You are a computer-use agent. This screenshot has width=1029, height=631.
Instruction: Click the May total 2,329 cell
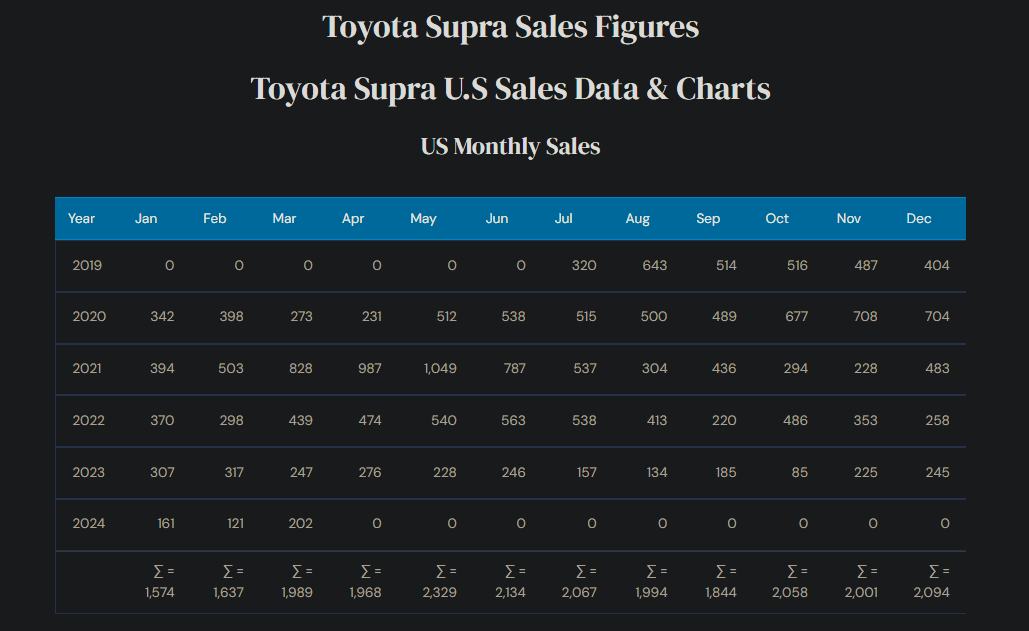click(440, 582)
